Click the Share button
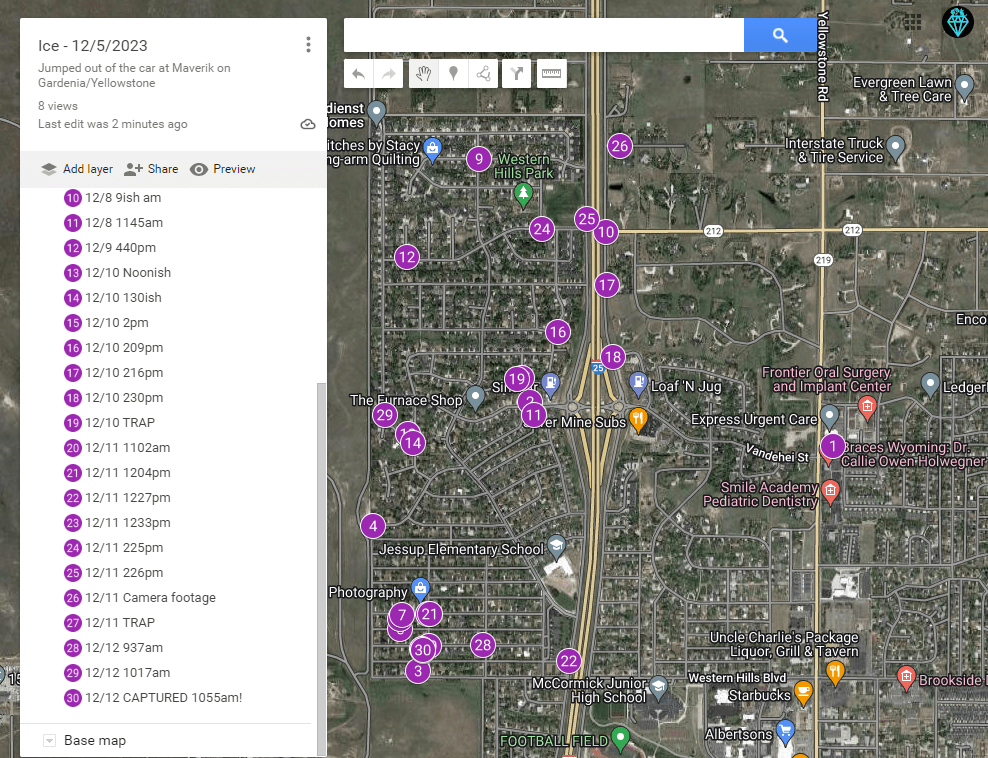This screenshot has width=988, height=758. pyautogui.click(x=150, y=169)
